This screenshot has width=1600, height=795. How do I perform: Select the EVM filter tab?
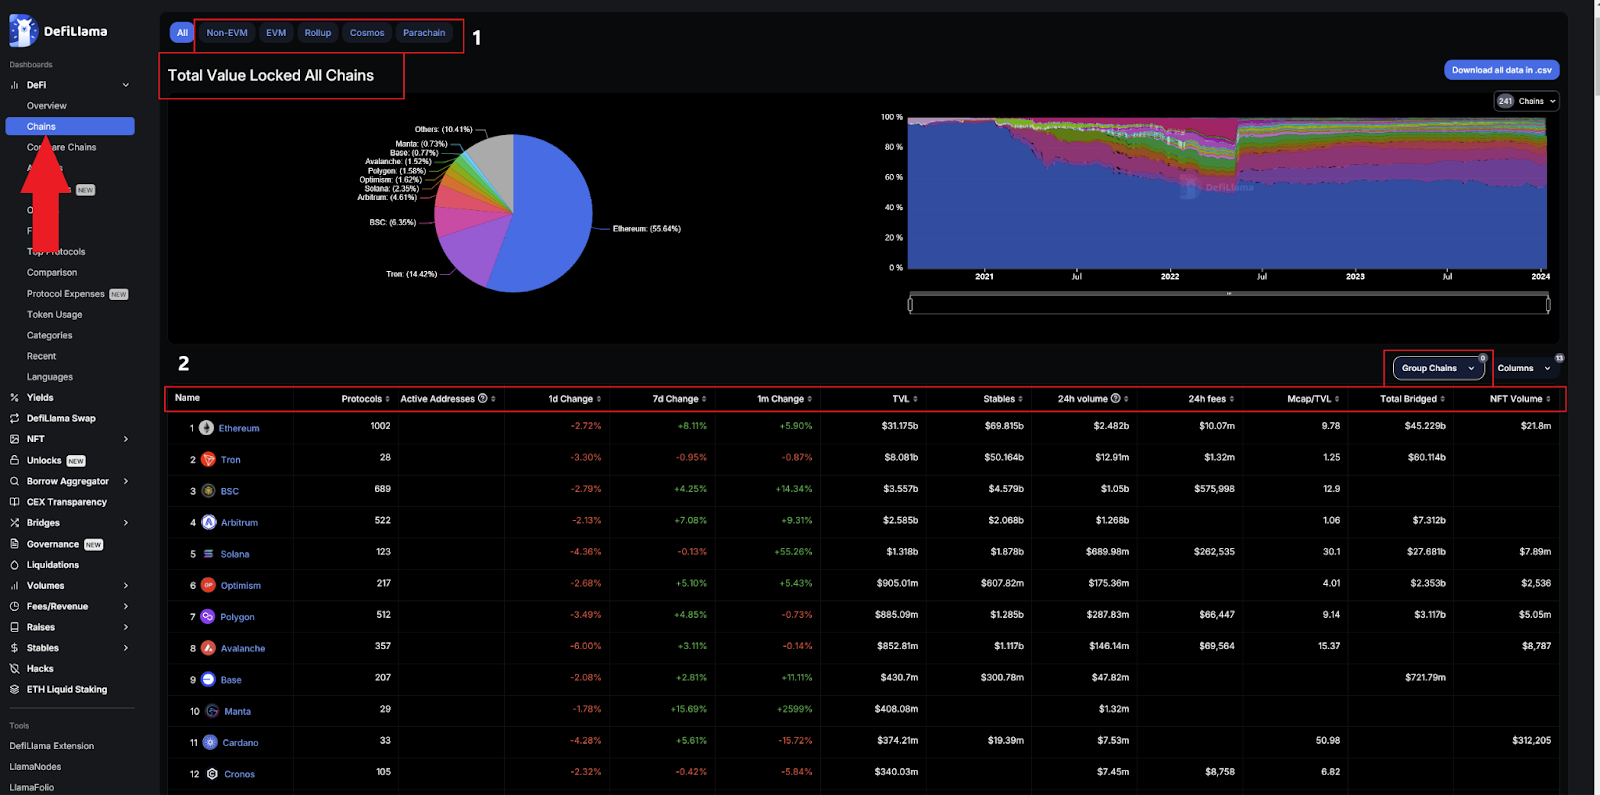click(276, 33)
